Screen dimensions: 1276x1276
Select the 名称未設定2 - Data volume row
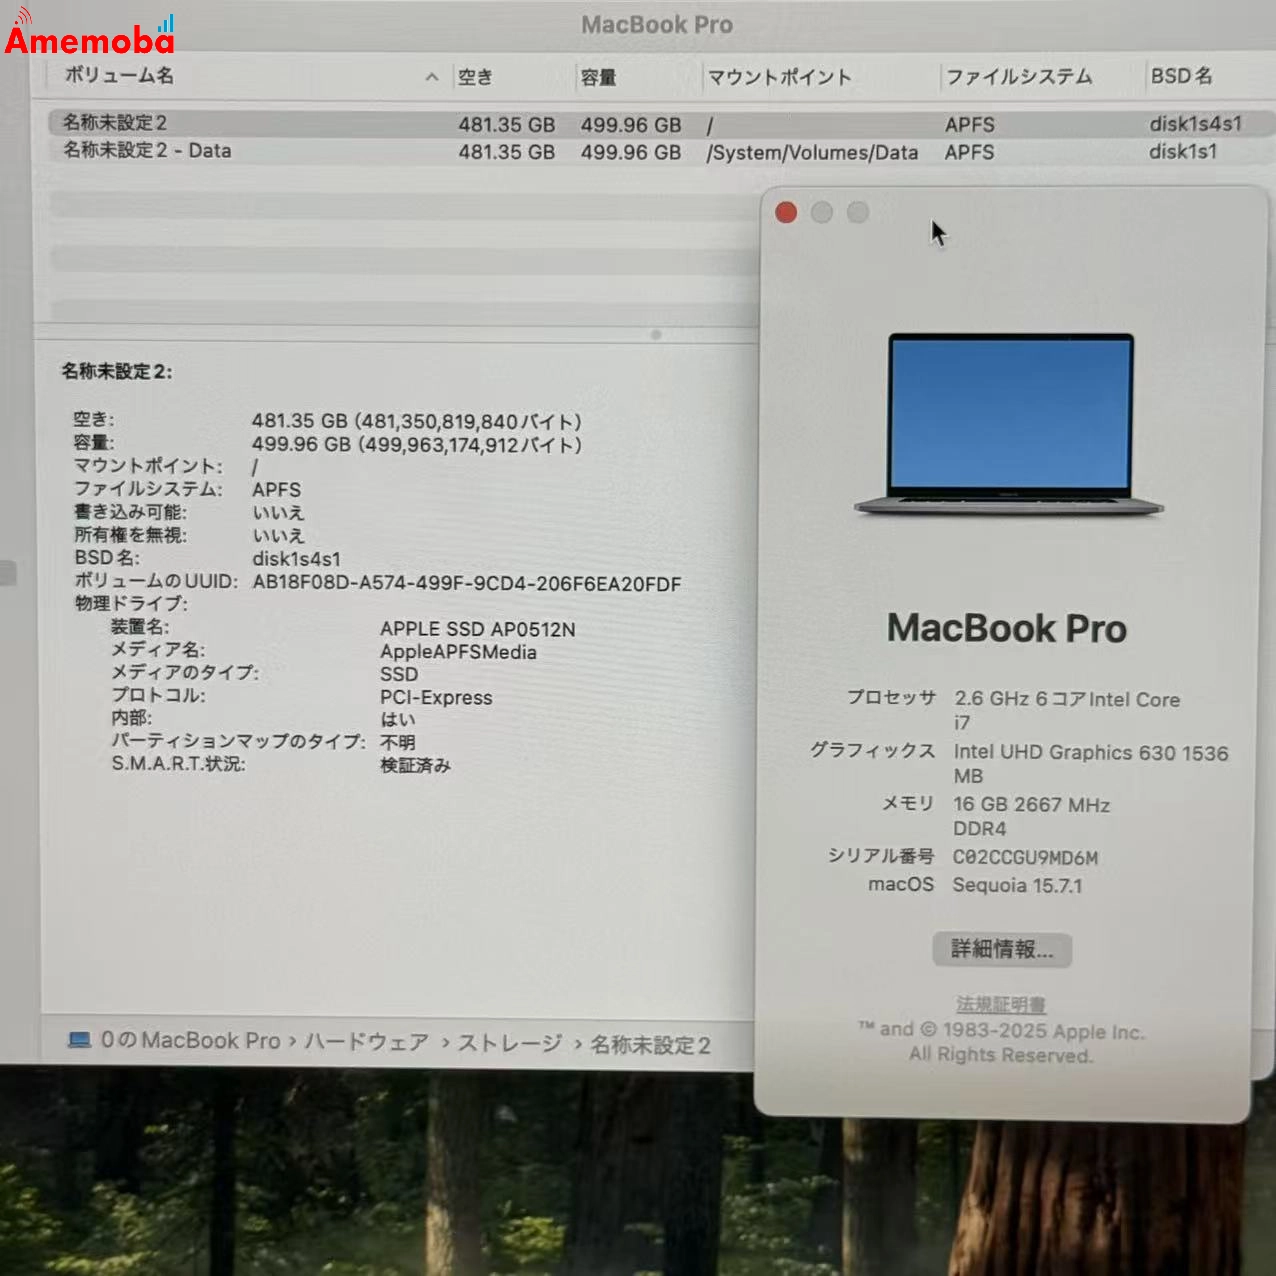300,152
